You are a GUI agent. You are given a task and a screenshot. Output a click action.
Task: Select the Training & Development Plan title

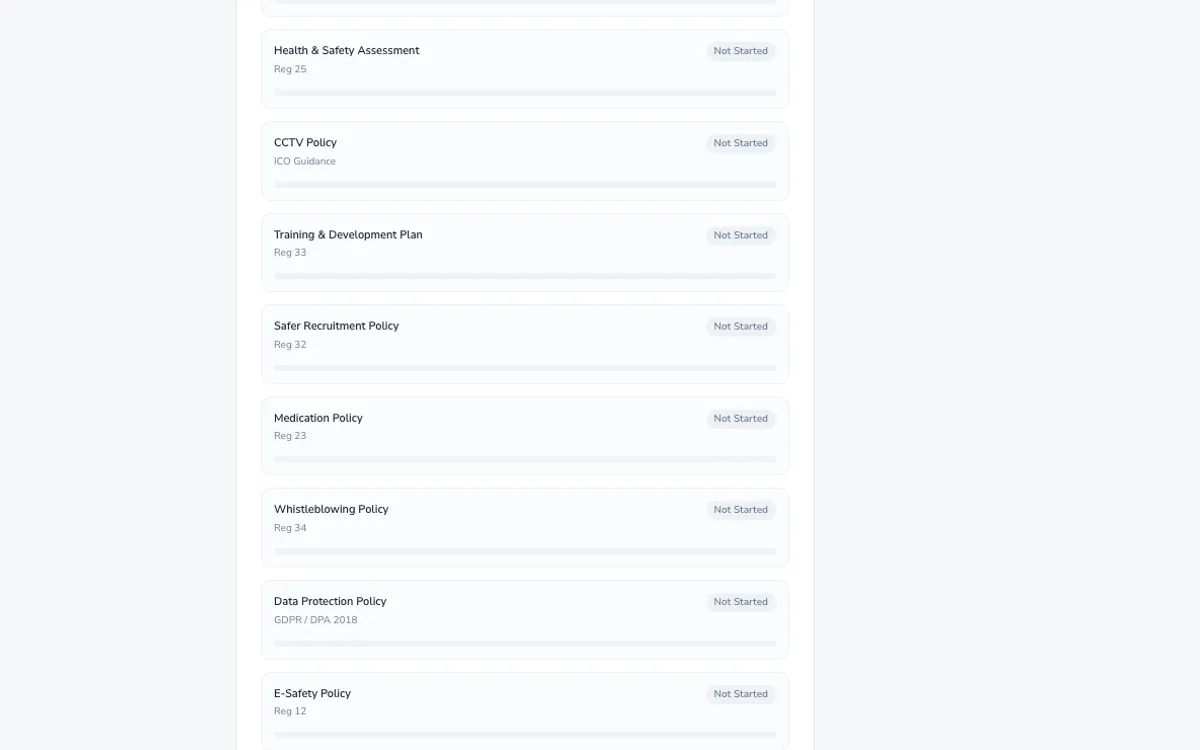point(348,235)
